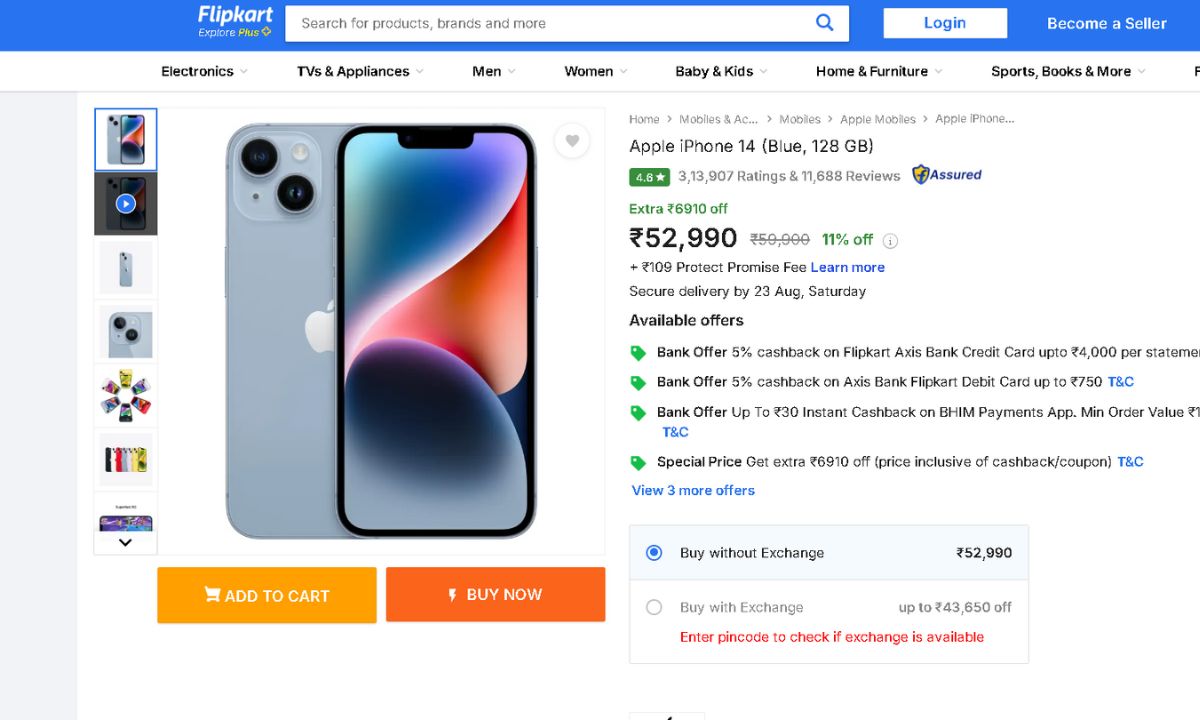Open the Baby & Kids menu
Image resolution: width=1200 pixels, height=720 pixels.
click(x=721, y=71)
